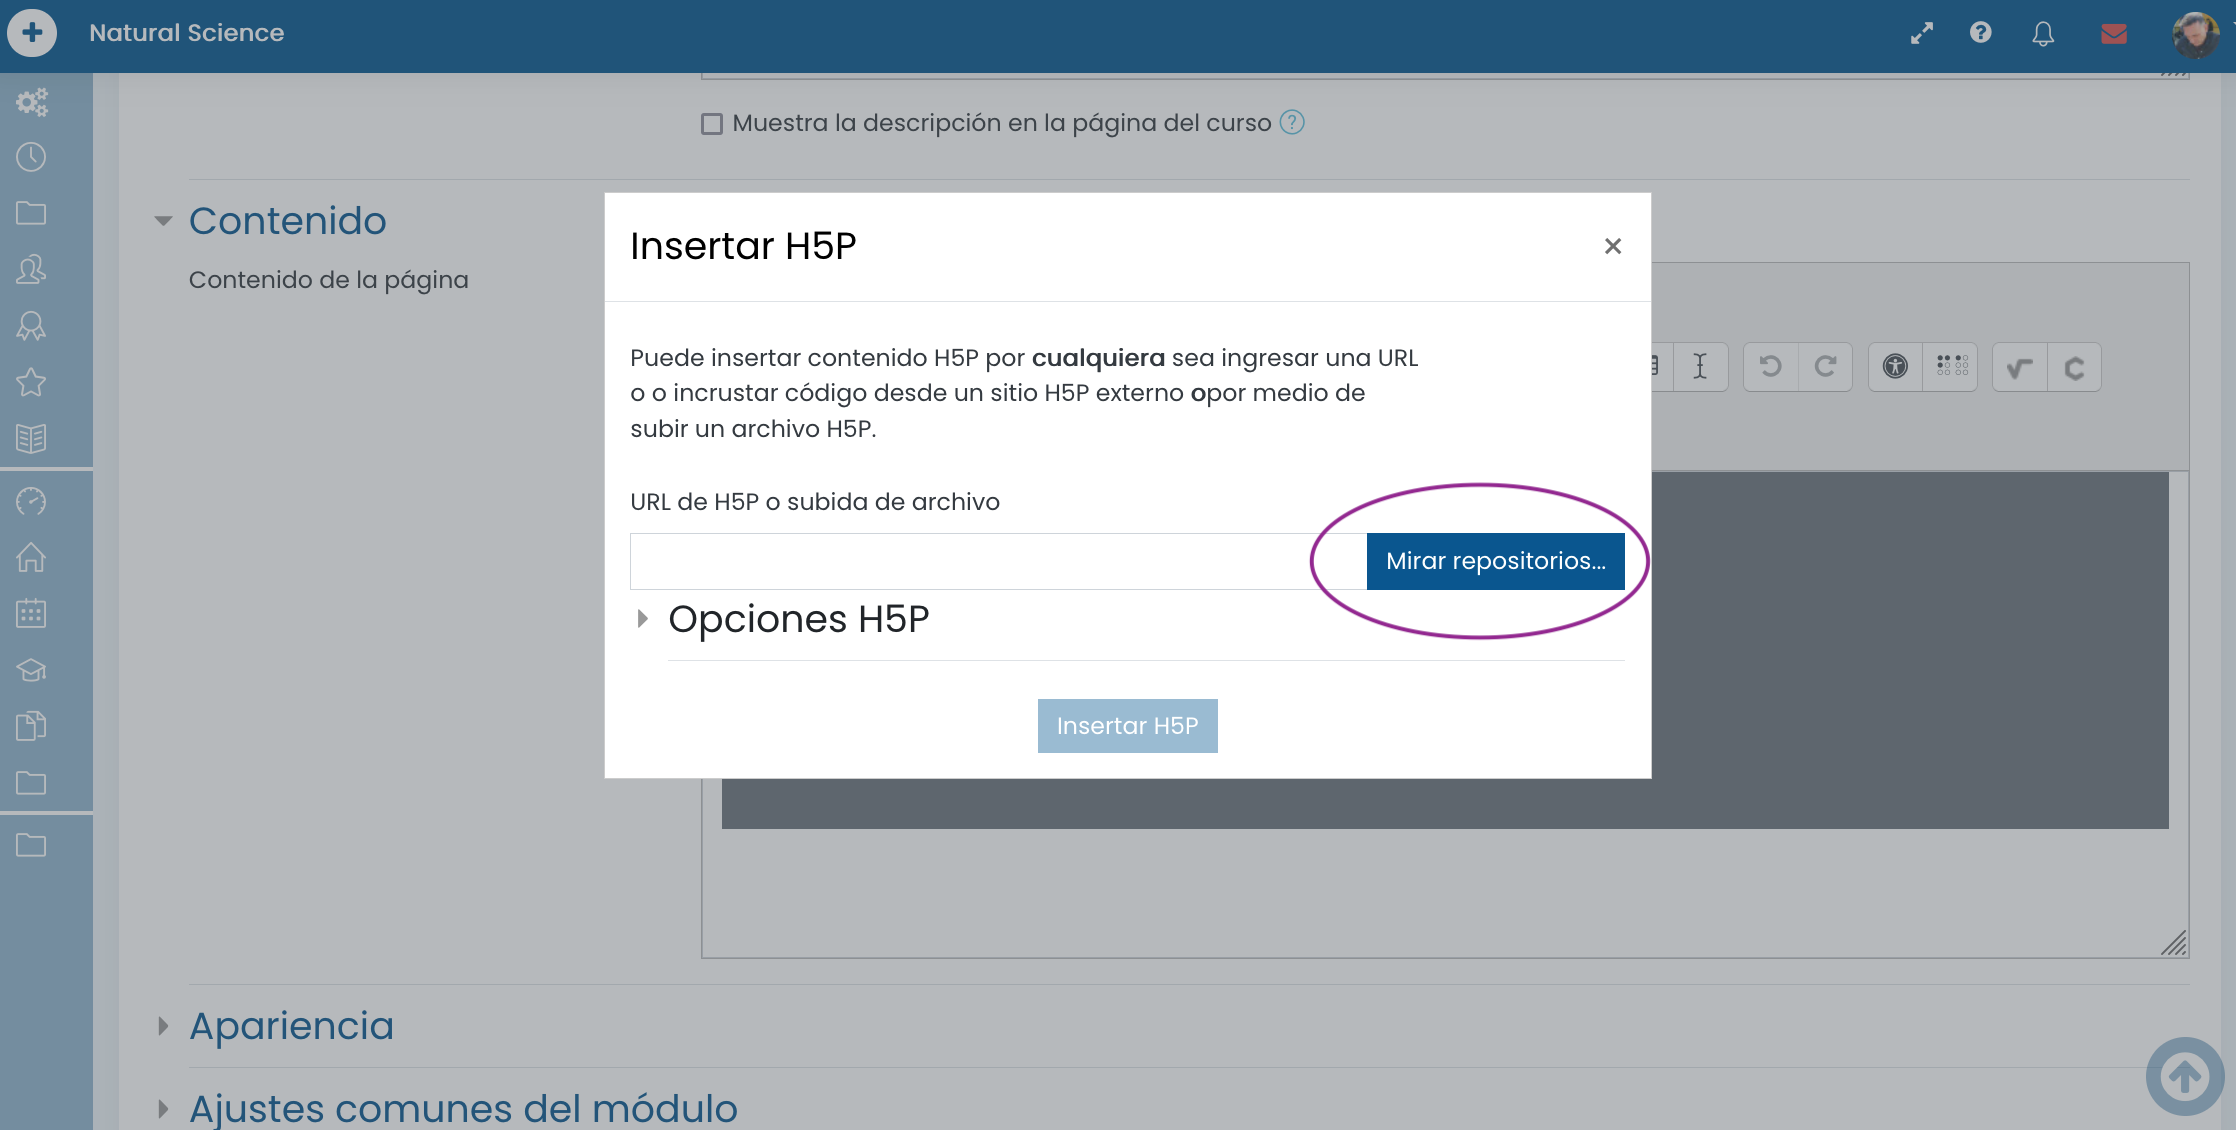Open the calendar icon in sidebar

pyautogui.click(x=31, y=613)
